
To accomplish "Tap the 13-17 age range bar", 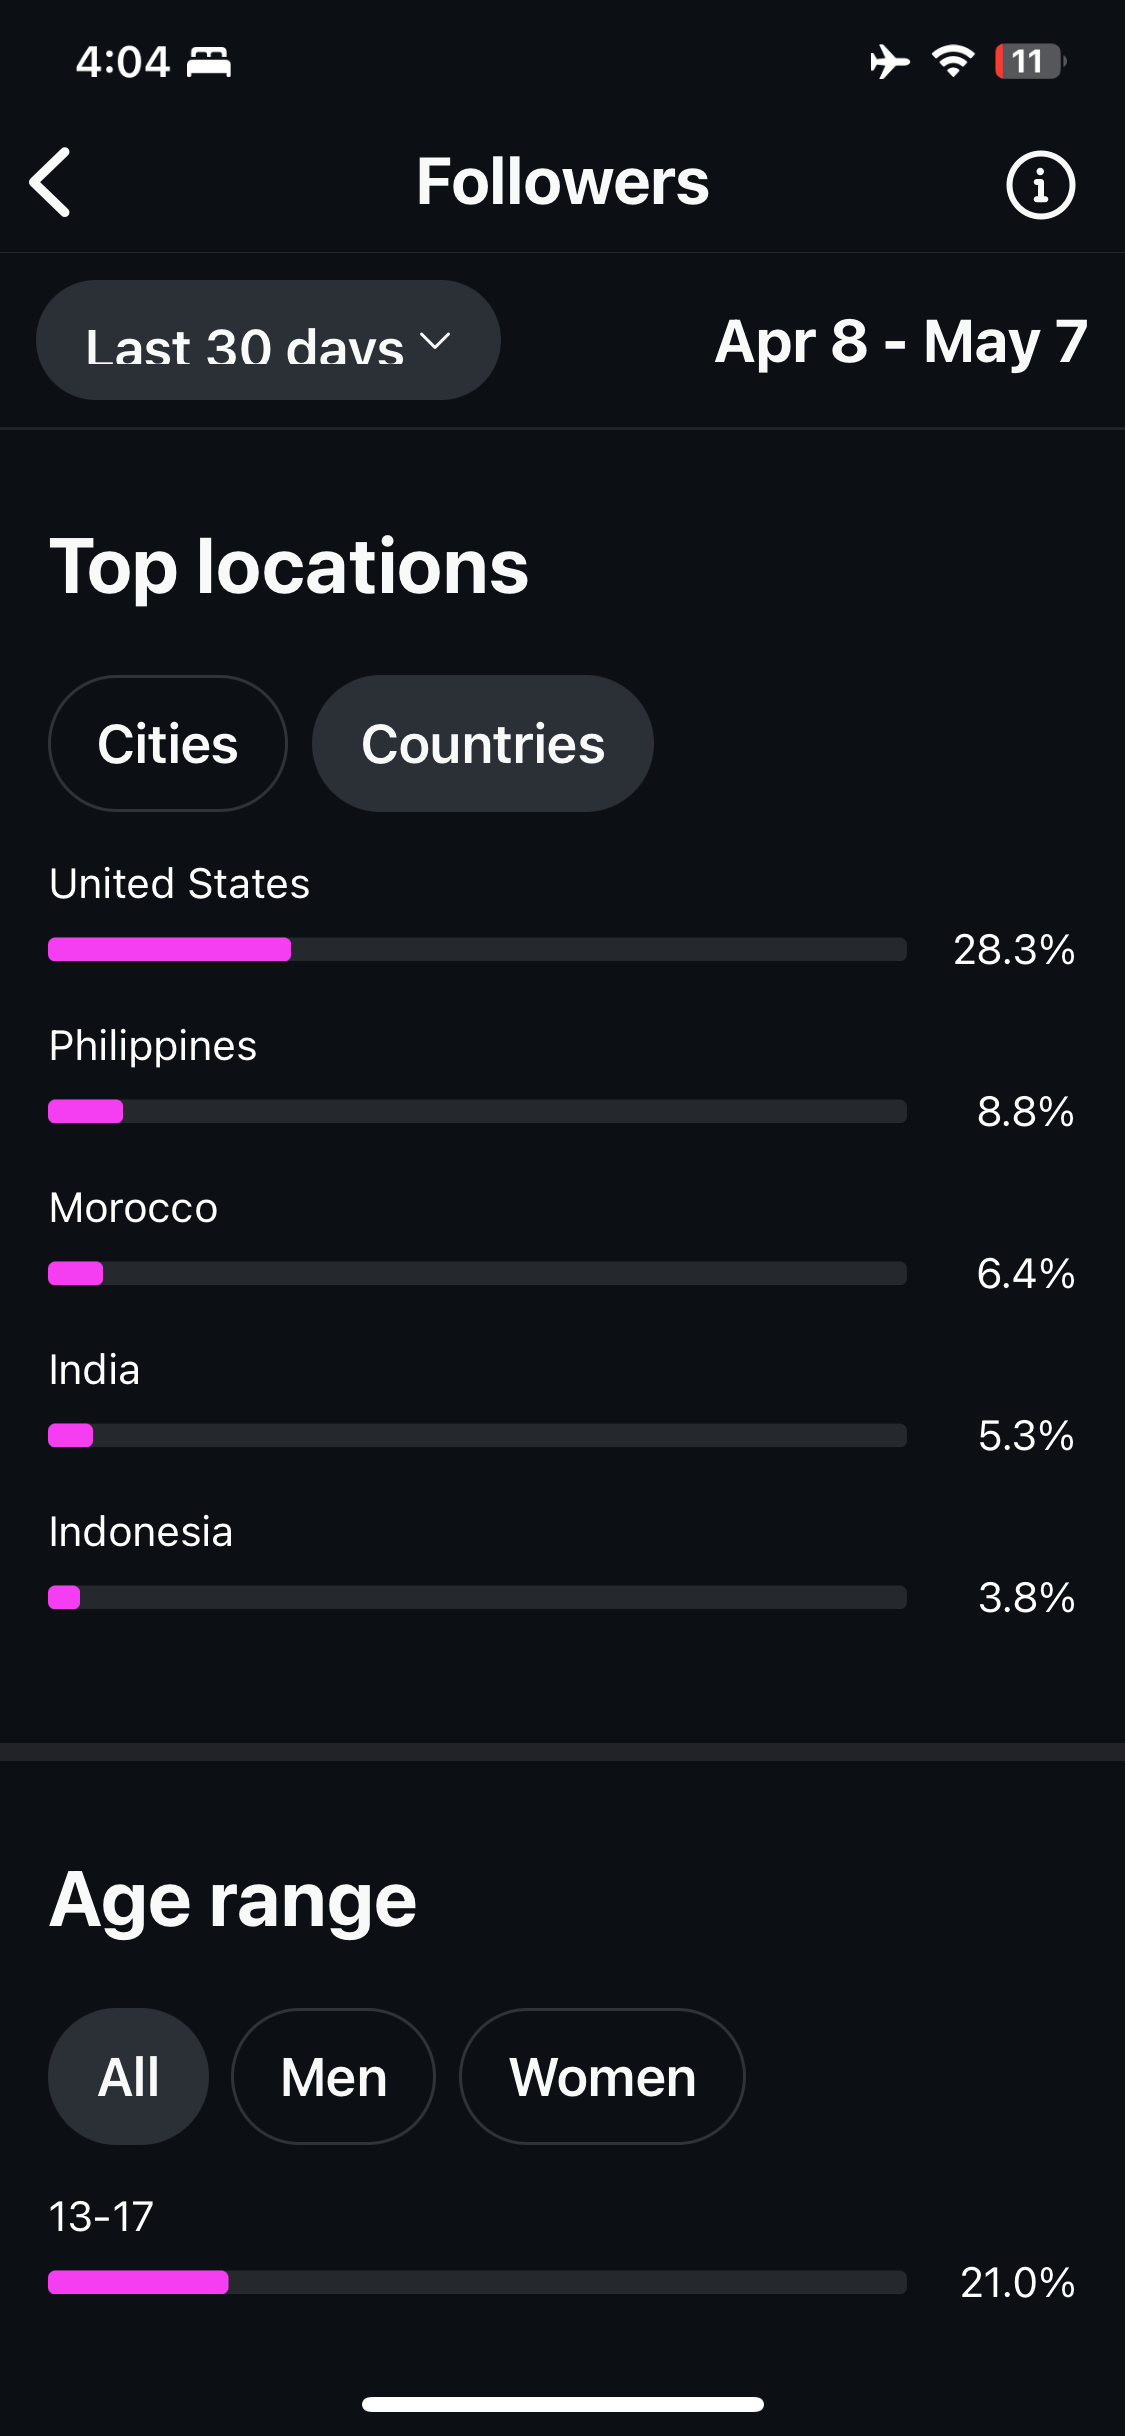I will coord(477,2282).
